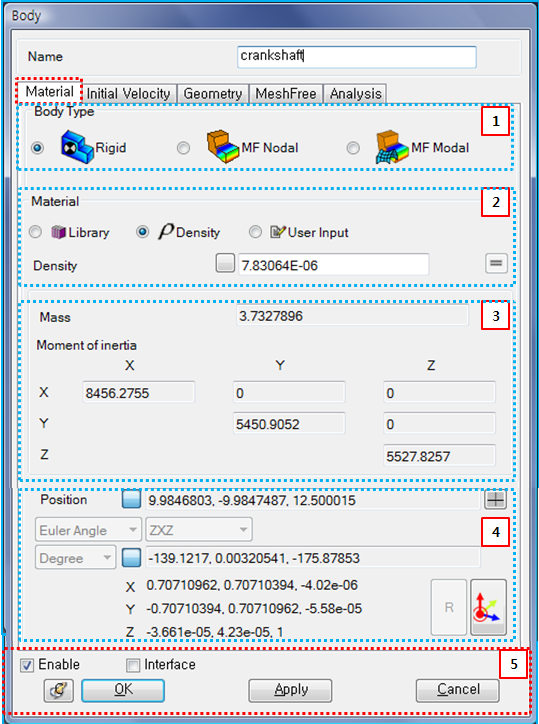Click the OK button
Viewport: 539px width, 724px height.
(x=123, y=690)
